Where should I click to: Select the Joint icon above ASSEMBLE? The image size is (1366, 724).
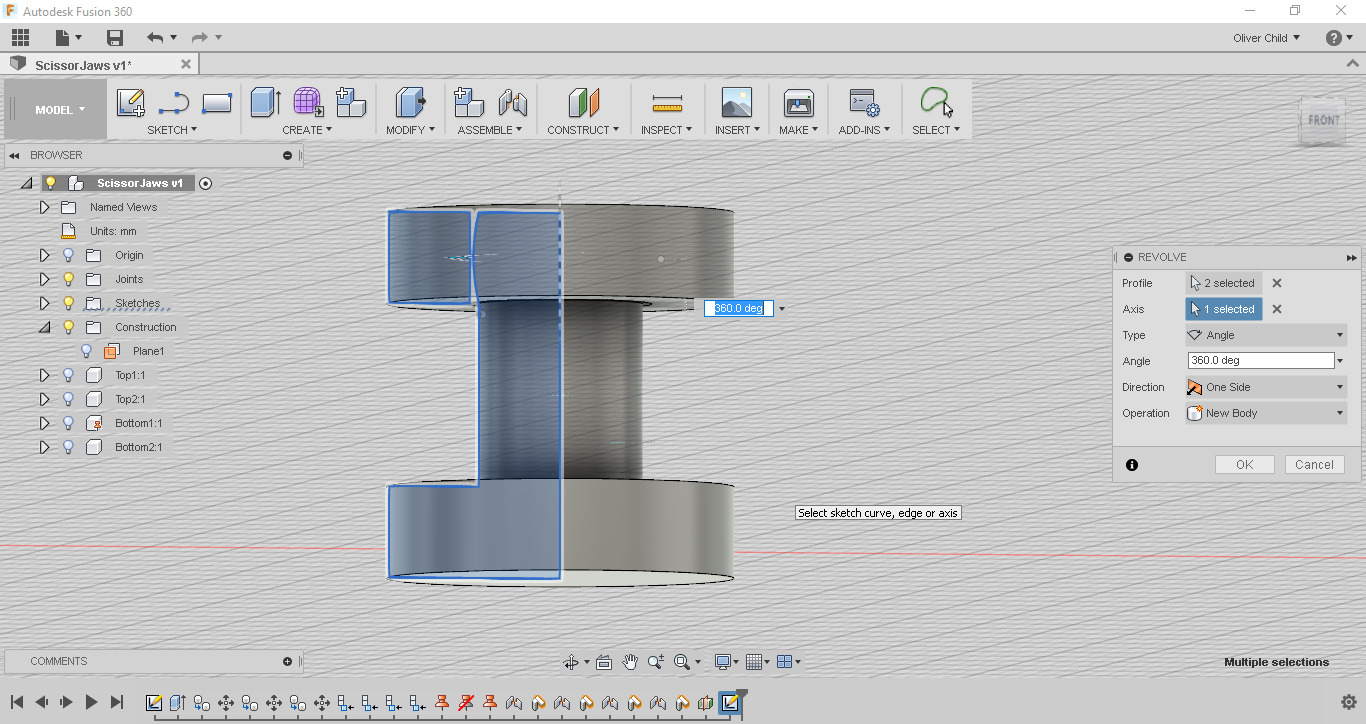coord(513,103)
